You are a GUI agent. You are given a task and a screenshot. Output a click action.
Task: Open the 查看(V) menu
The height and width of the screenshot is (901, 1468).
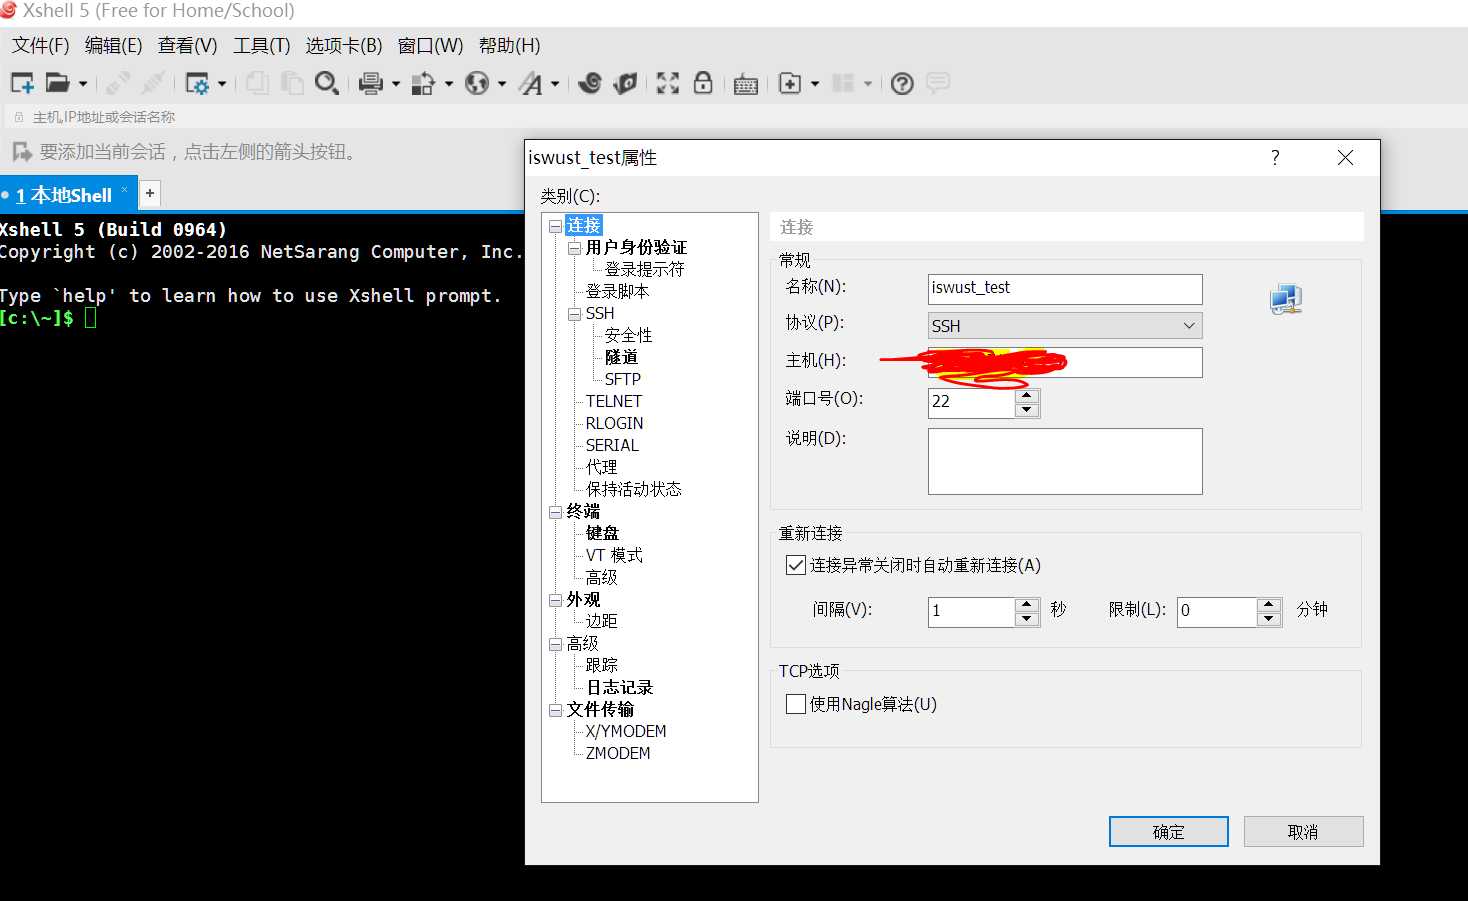[188, 46]
